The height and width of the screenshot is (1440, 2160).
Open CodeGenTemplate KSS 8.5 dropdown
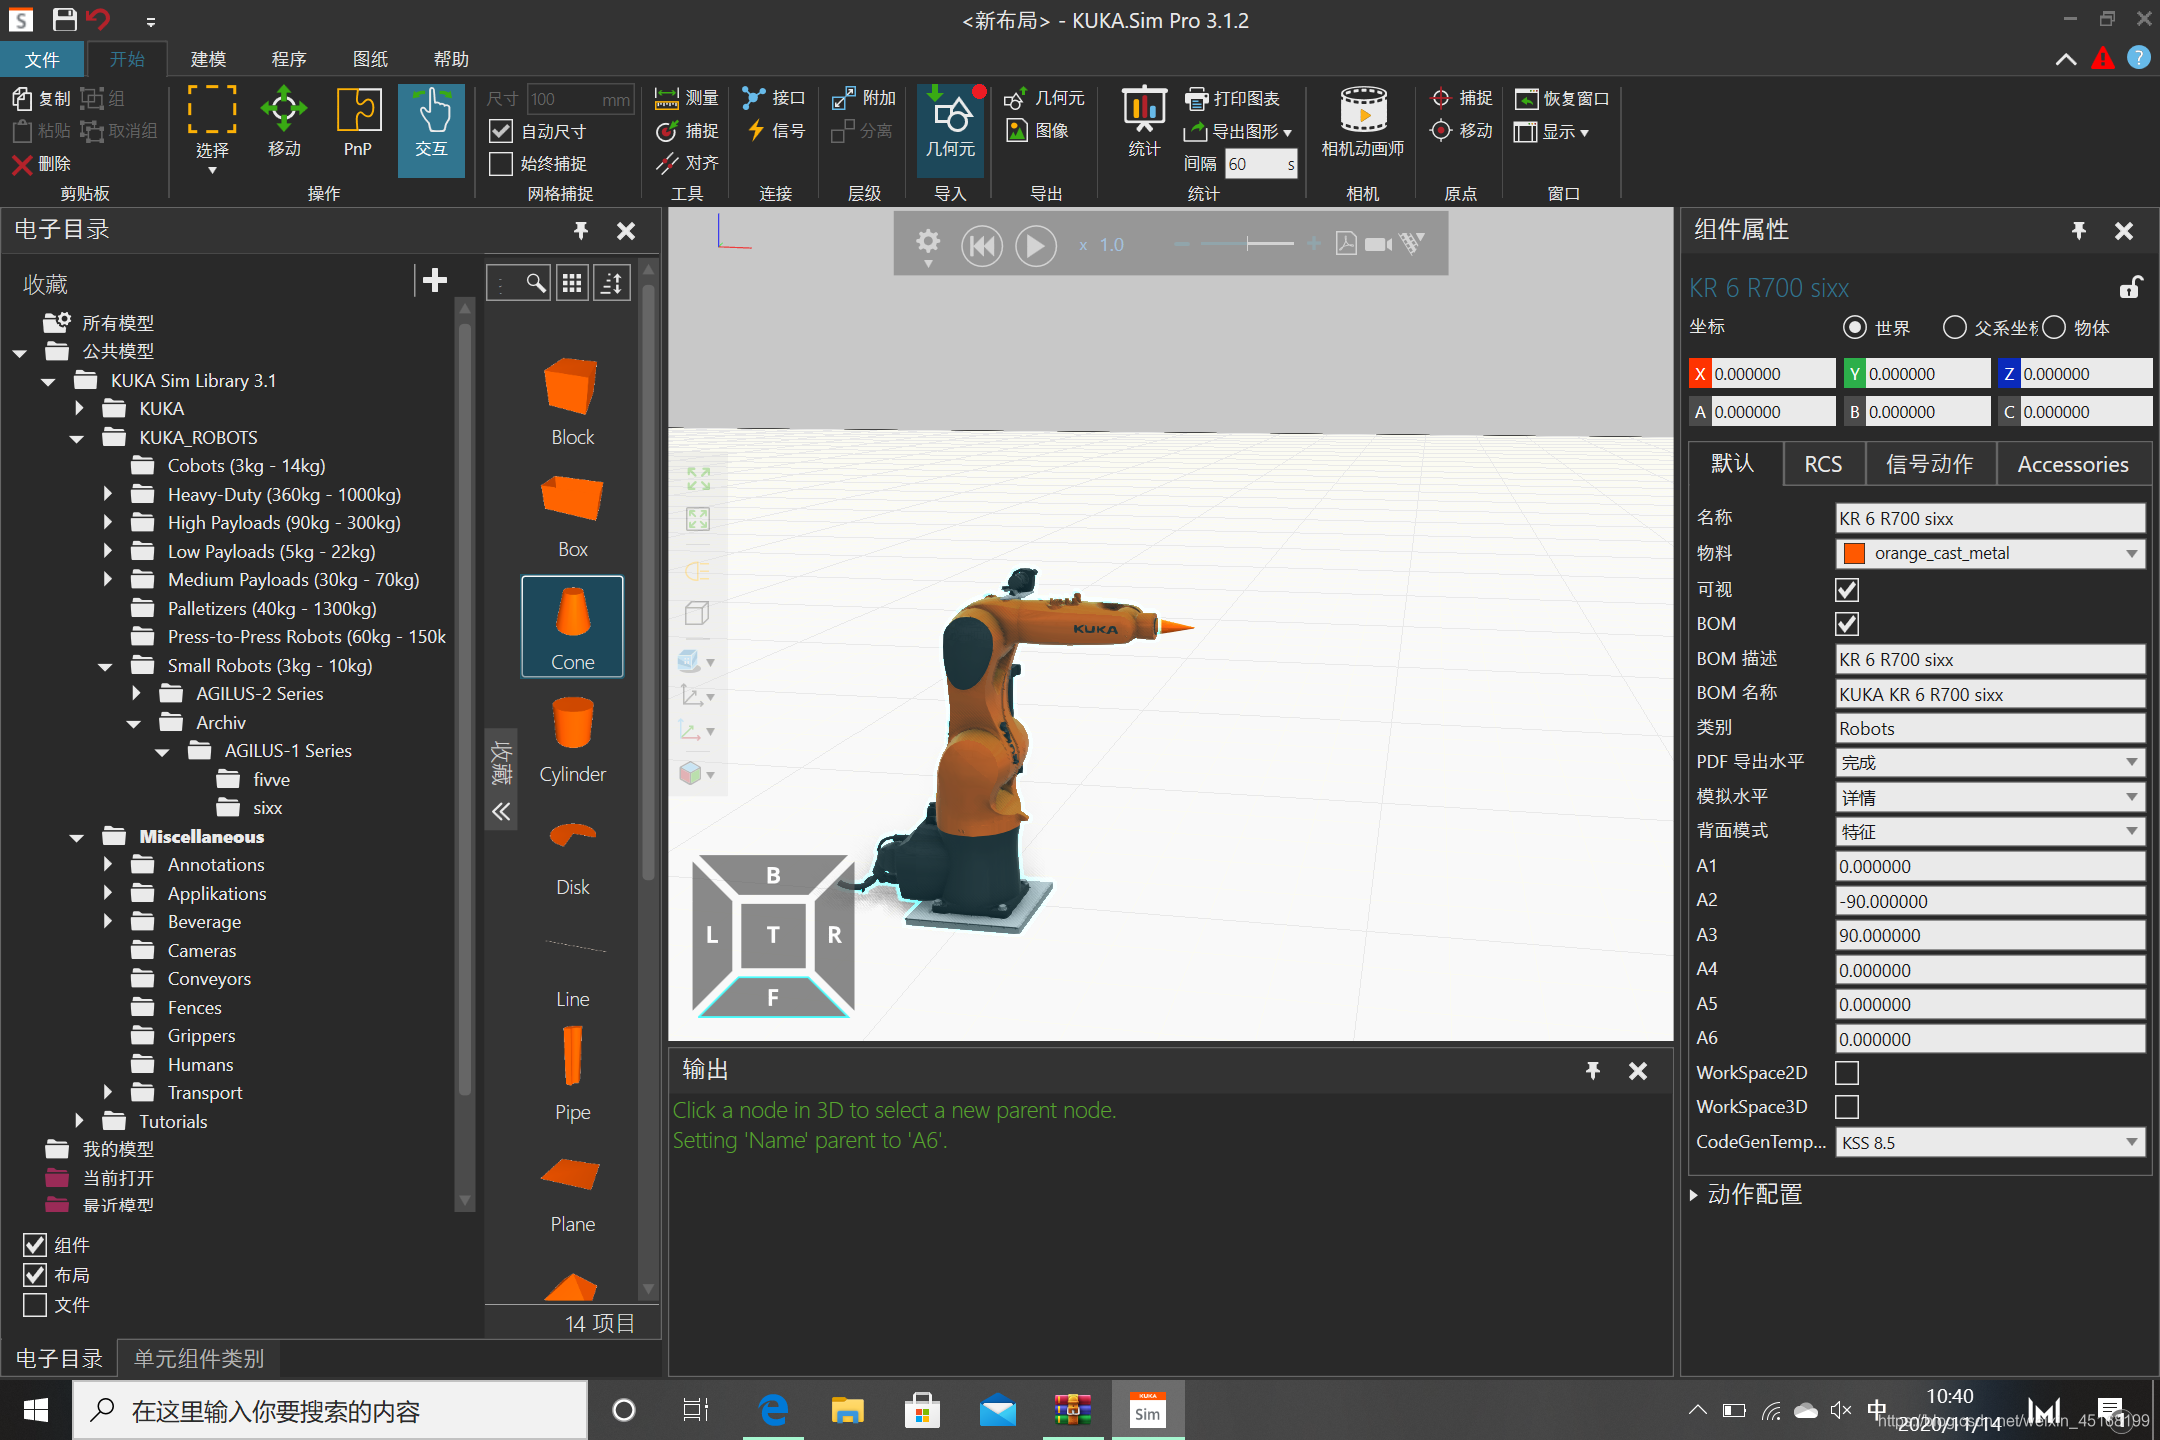tap(1990, 1143)
